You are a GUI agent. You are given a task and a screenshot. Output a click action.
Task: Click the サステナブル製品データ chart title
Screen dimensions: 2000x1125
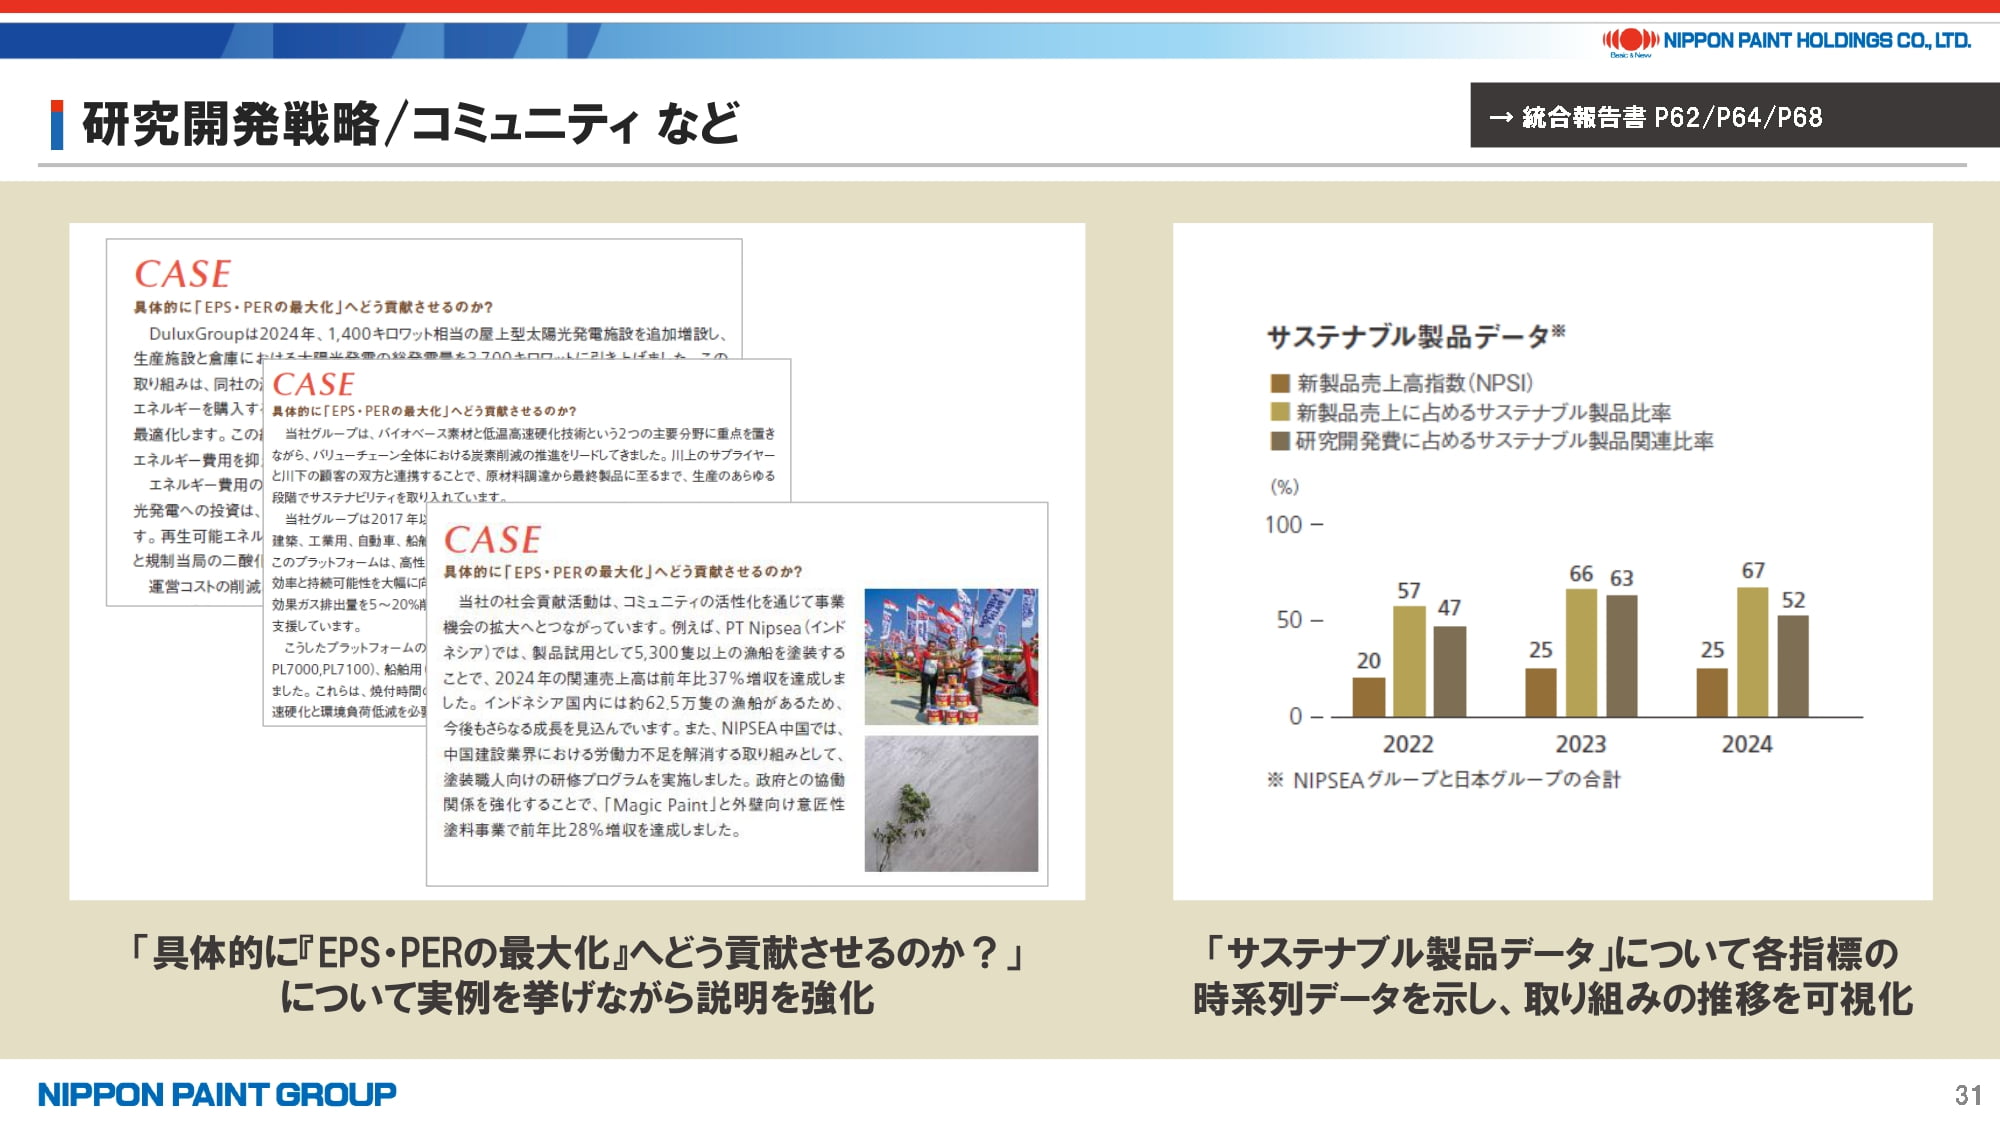[x=1415, y=336]
